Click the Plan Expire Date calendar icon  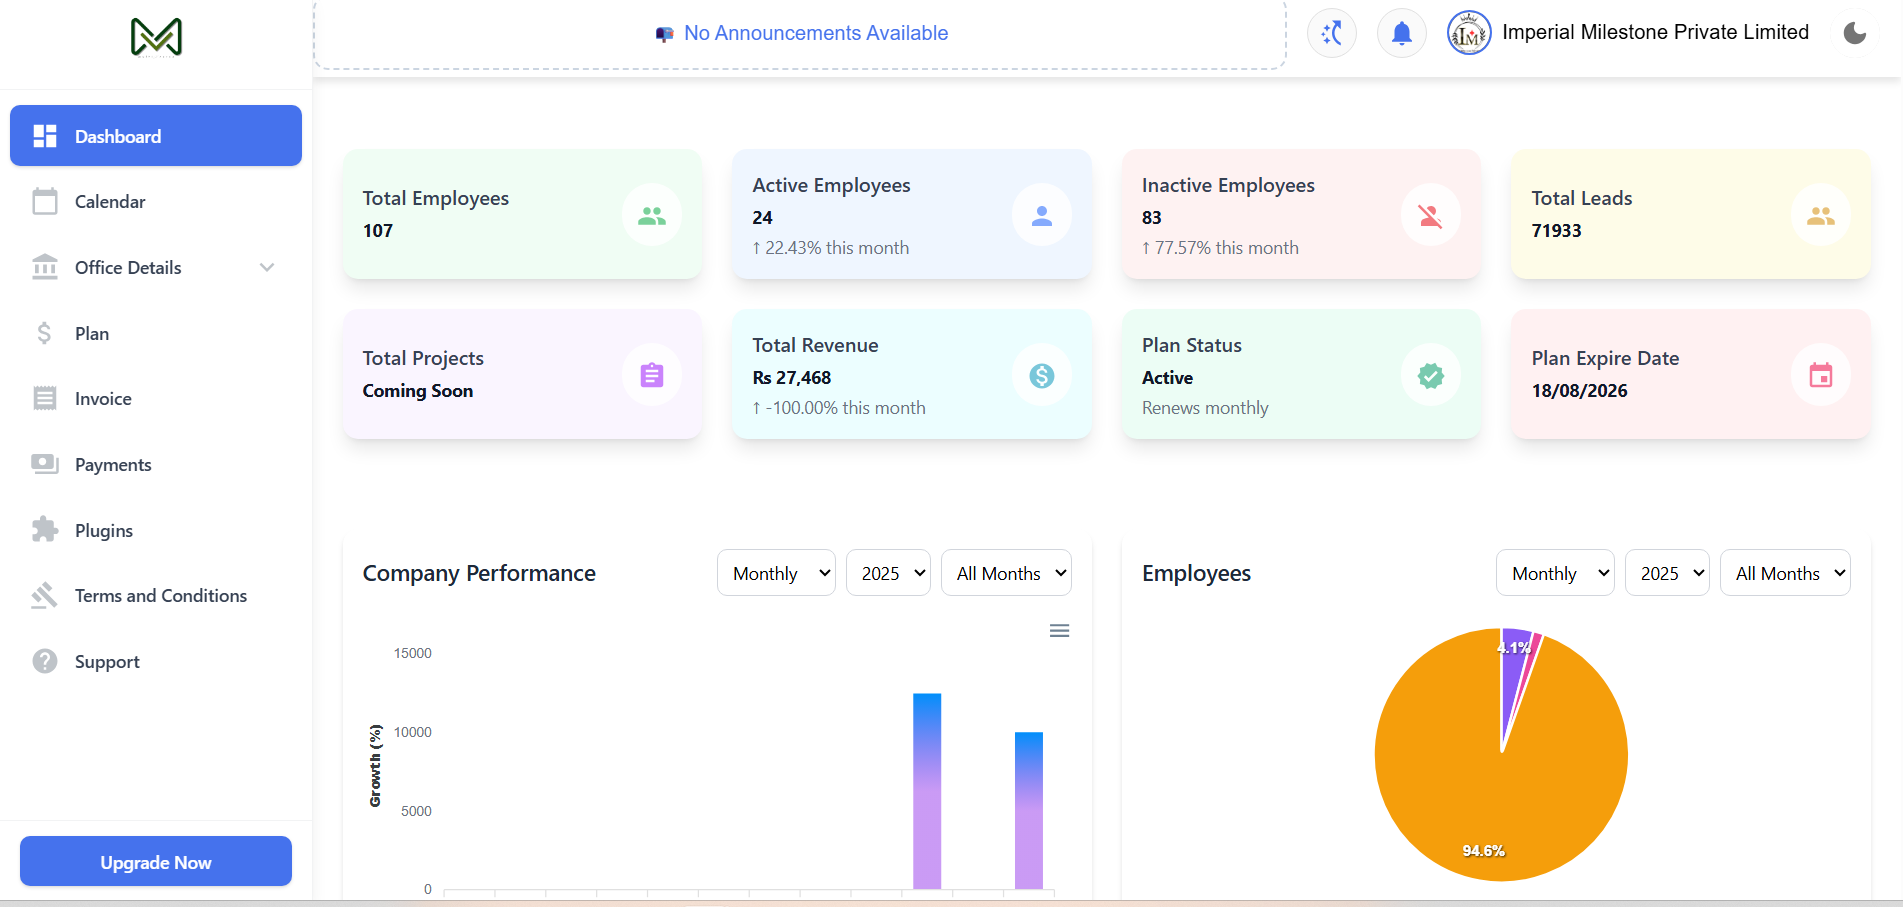click(x=1820, y=374)
